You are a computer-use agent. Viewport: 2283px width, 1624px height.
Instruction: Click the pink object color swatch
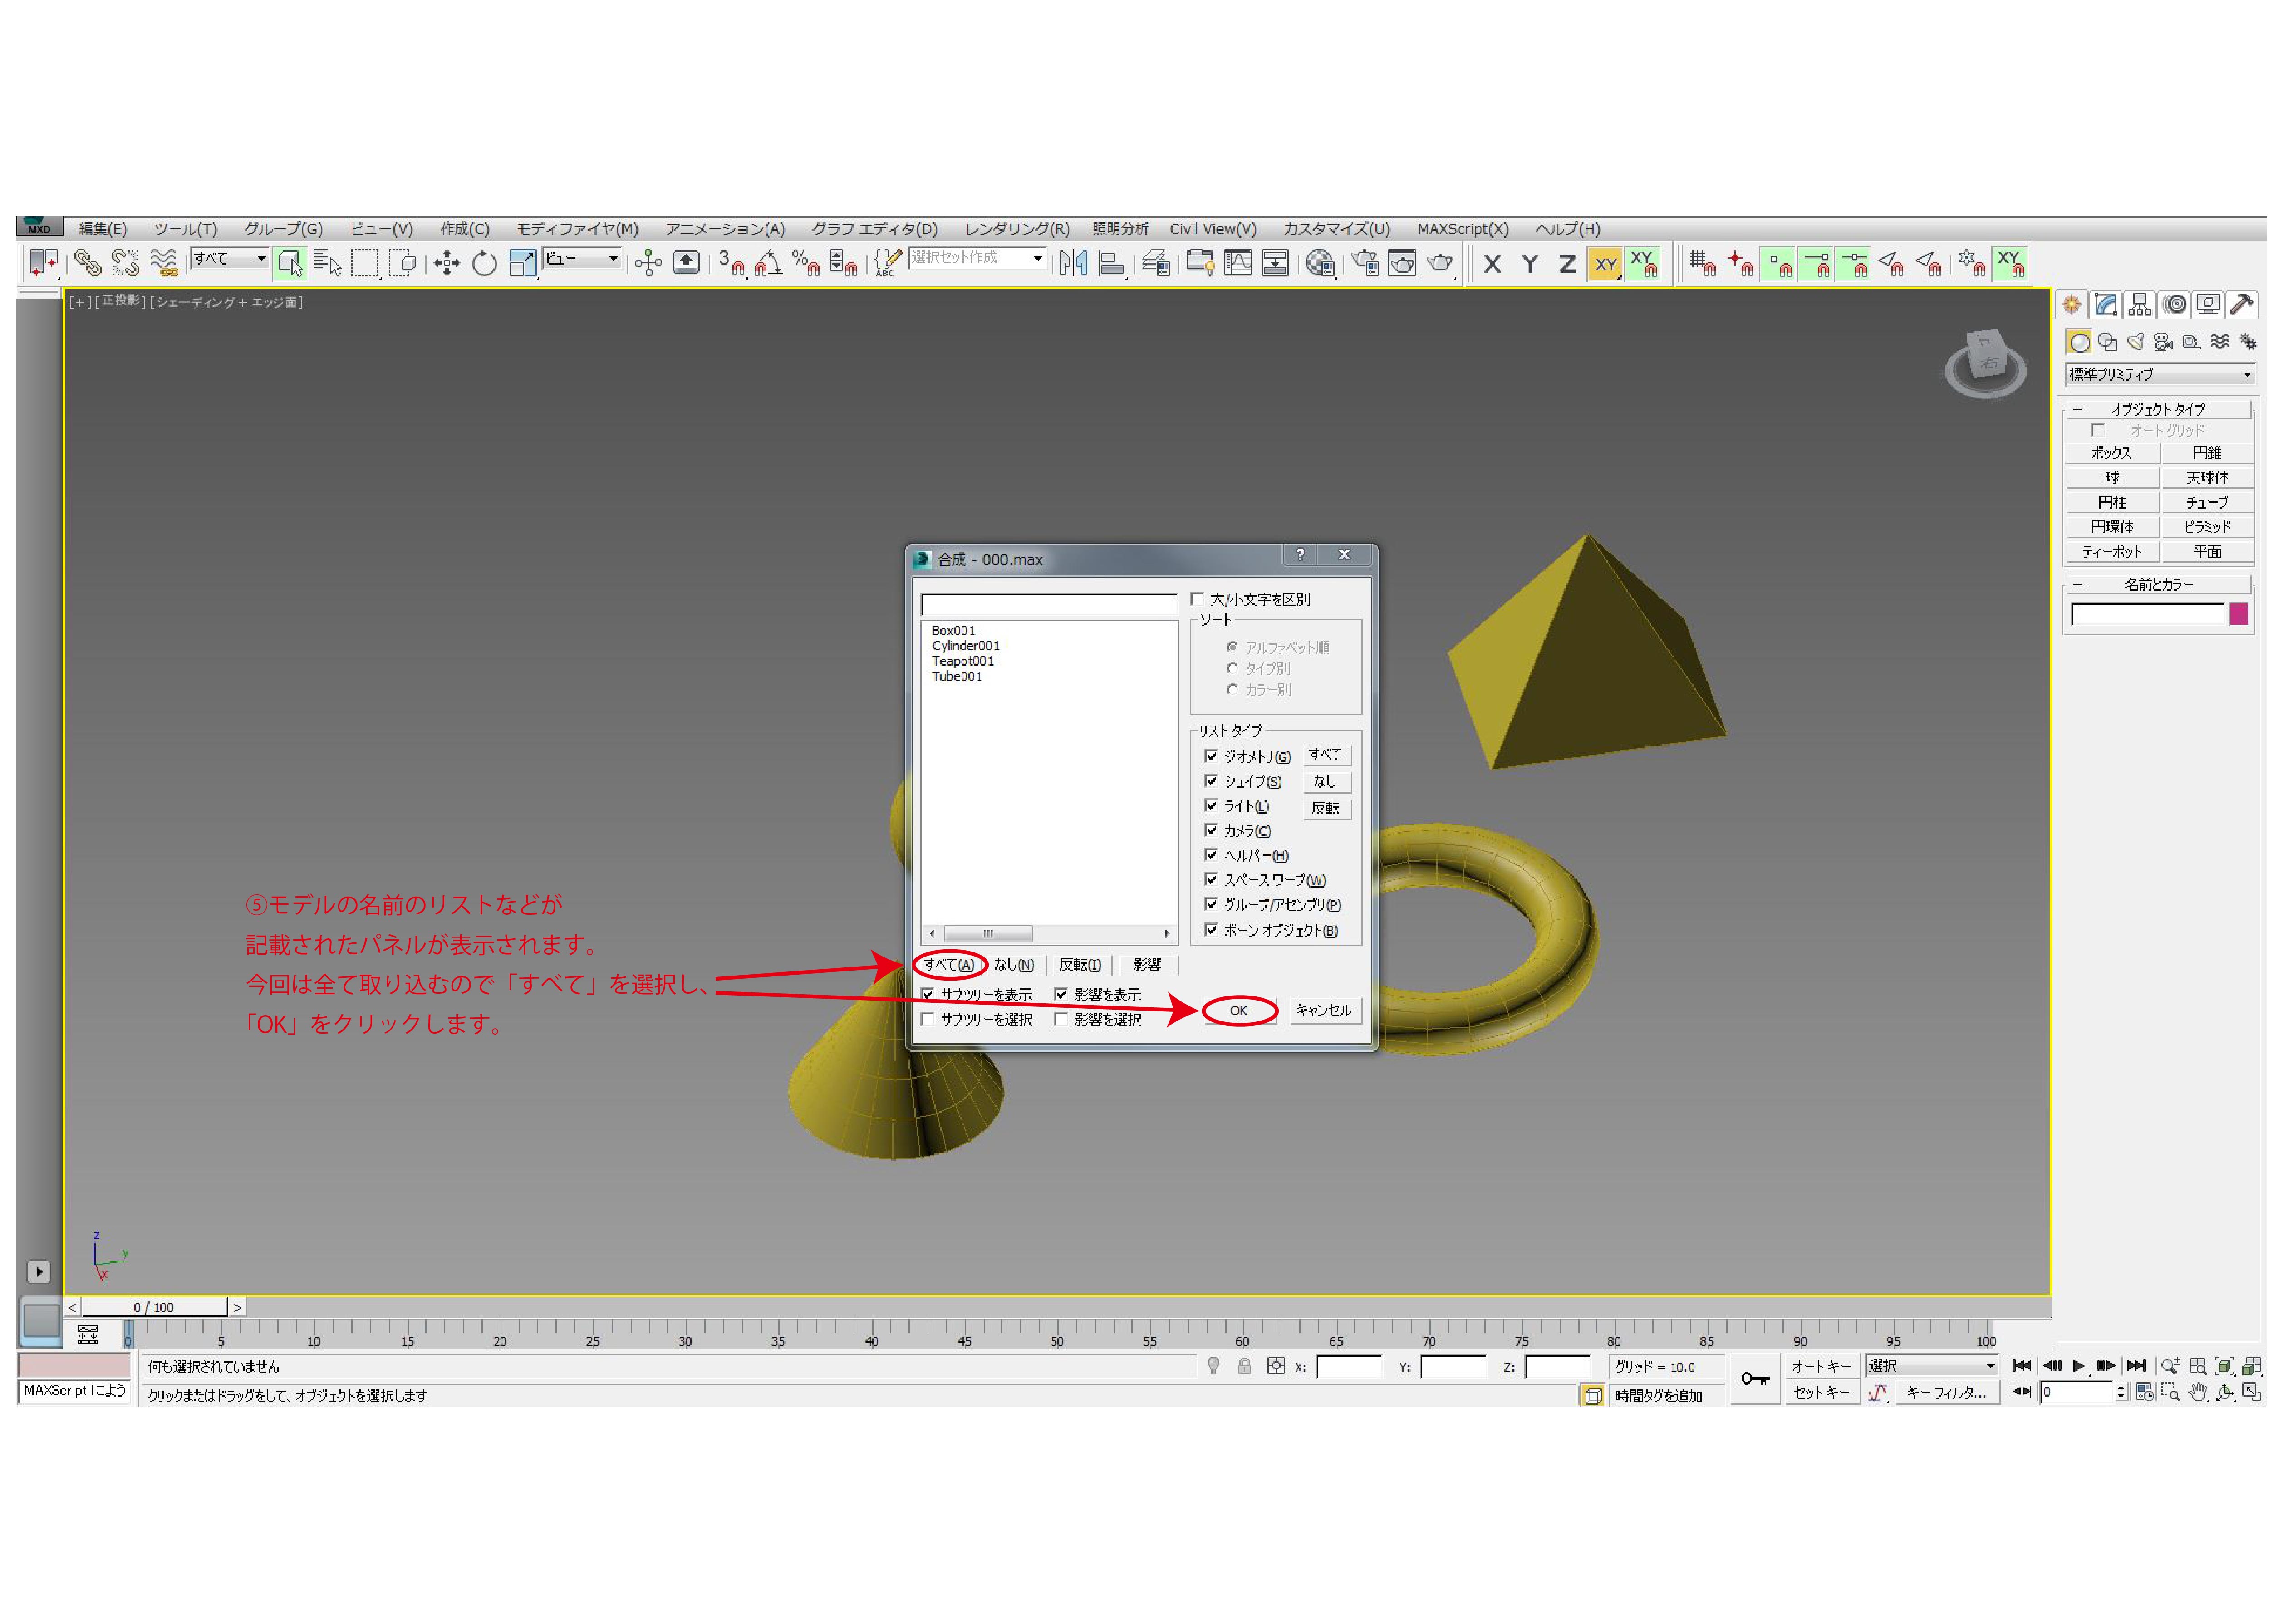point(2238,614)
